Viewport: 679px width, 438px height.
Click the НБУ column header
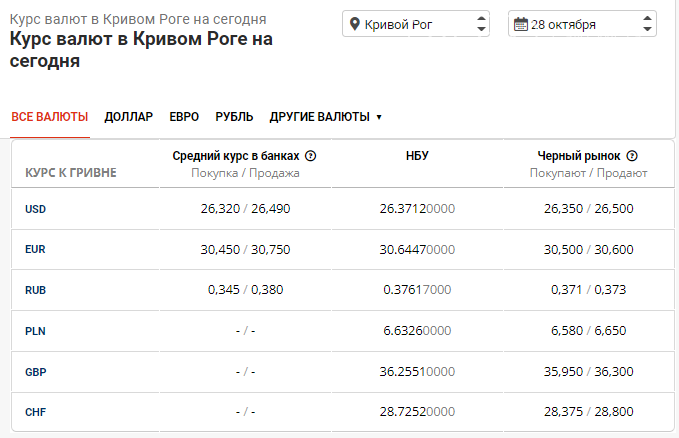tap(417, 156)
